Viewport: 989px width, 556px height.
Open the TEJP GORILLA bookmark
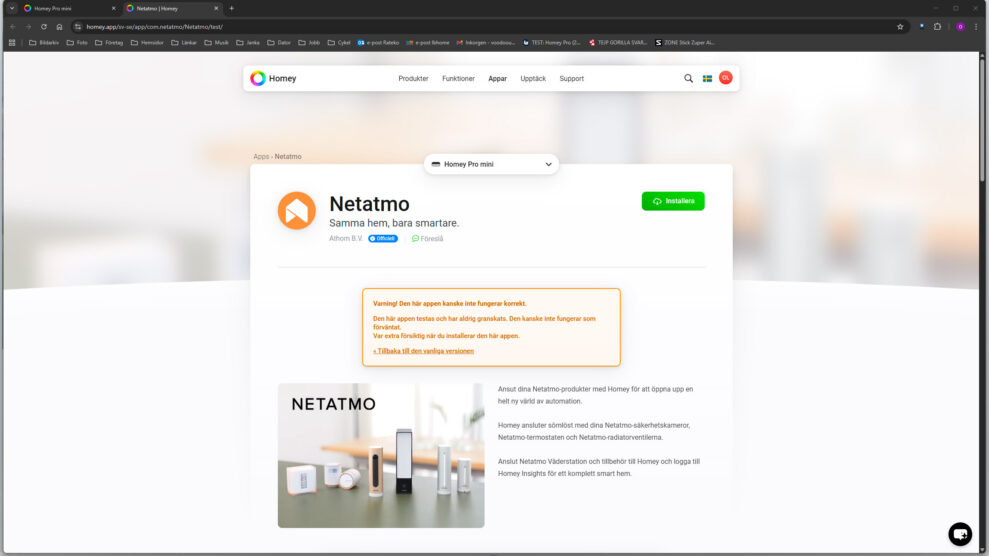click(617, 43)
